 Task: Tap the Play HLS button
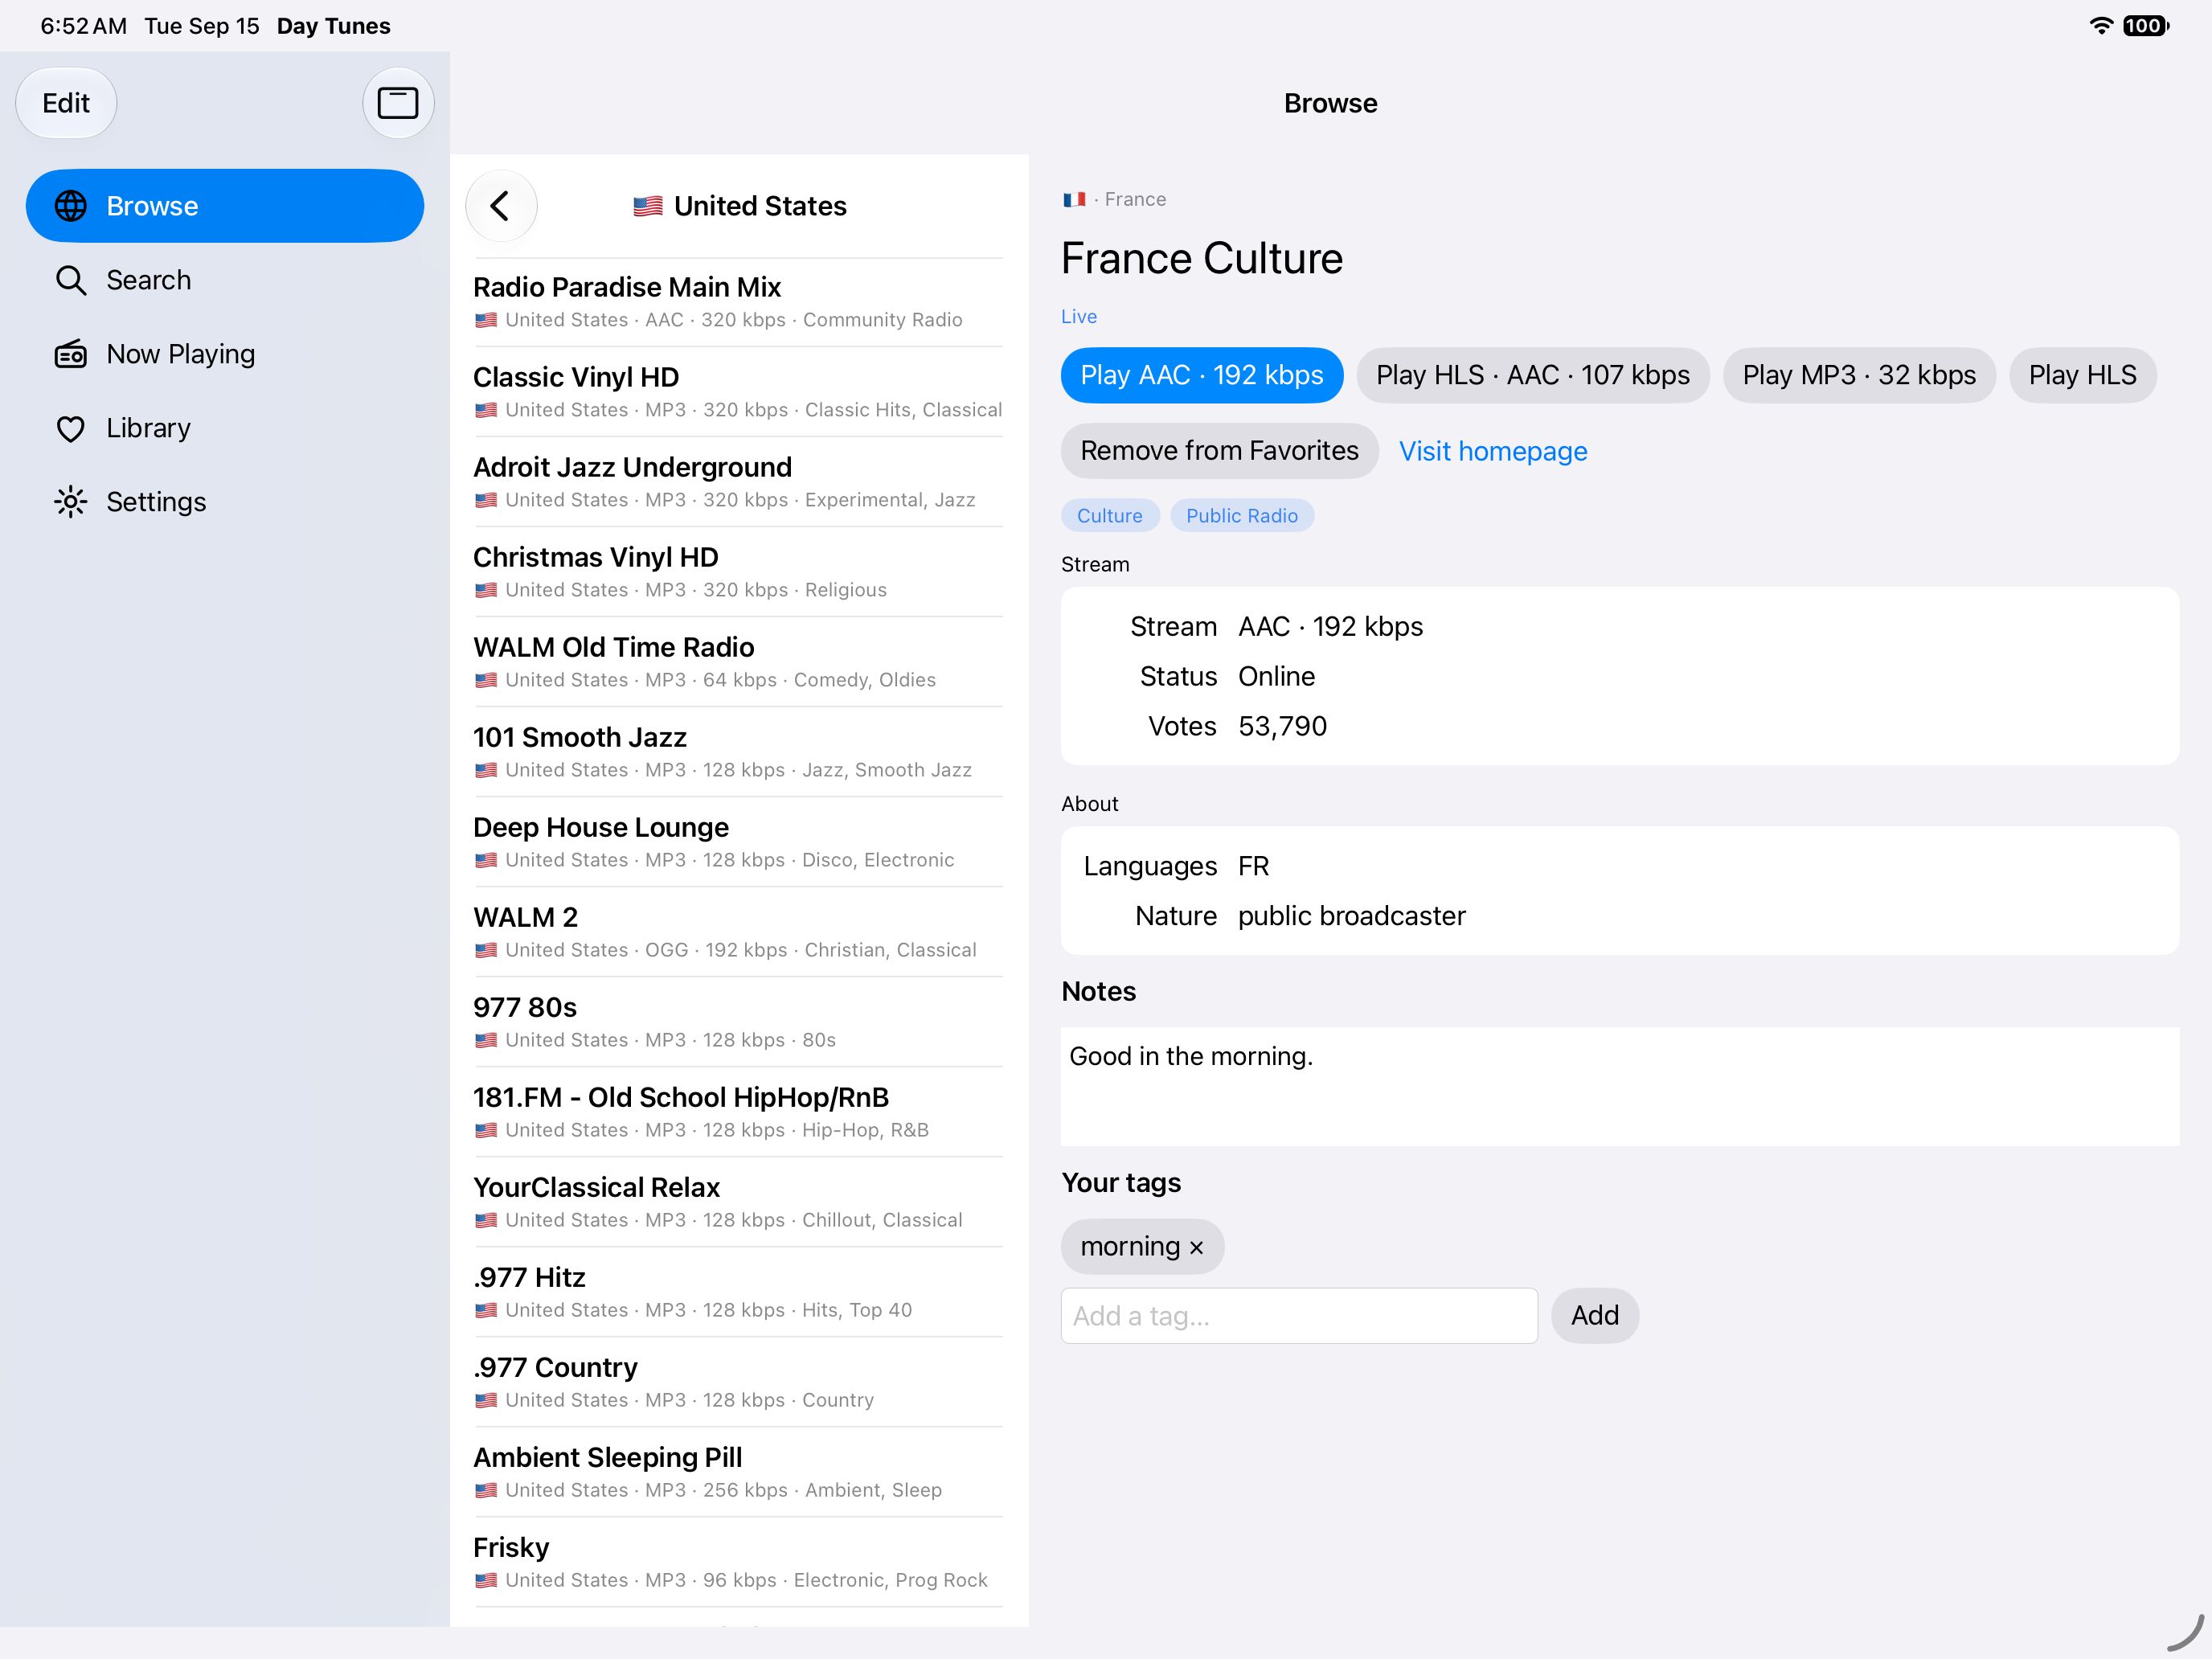[x=2082, y=375]
